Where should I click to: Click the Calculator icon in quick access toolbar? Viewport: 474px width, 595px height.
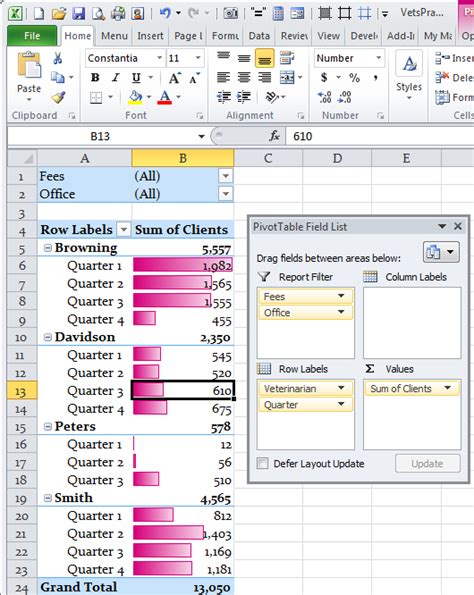click(x=278, y=14)
